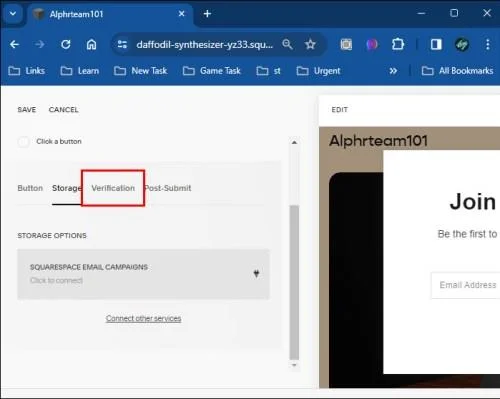
Task: Toggle the browser side panel
Action: click(x=436, y=44)
